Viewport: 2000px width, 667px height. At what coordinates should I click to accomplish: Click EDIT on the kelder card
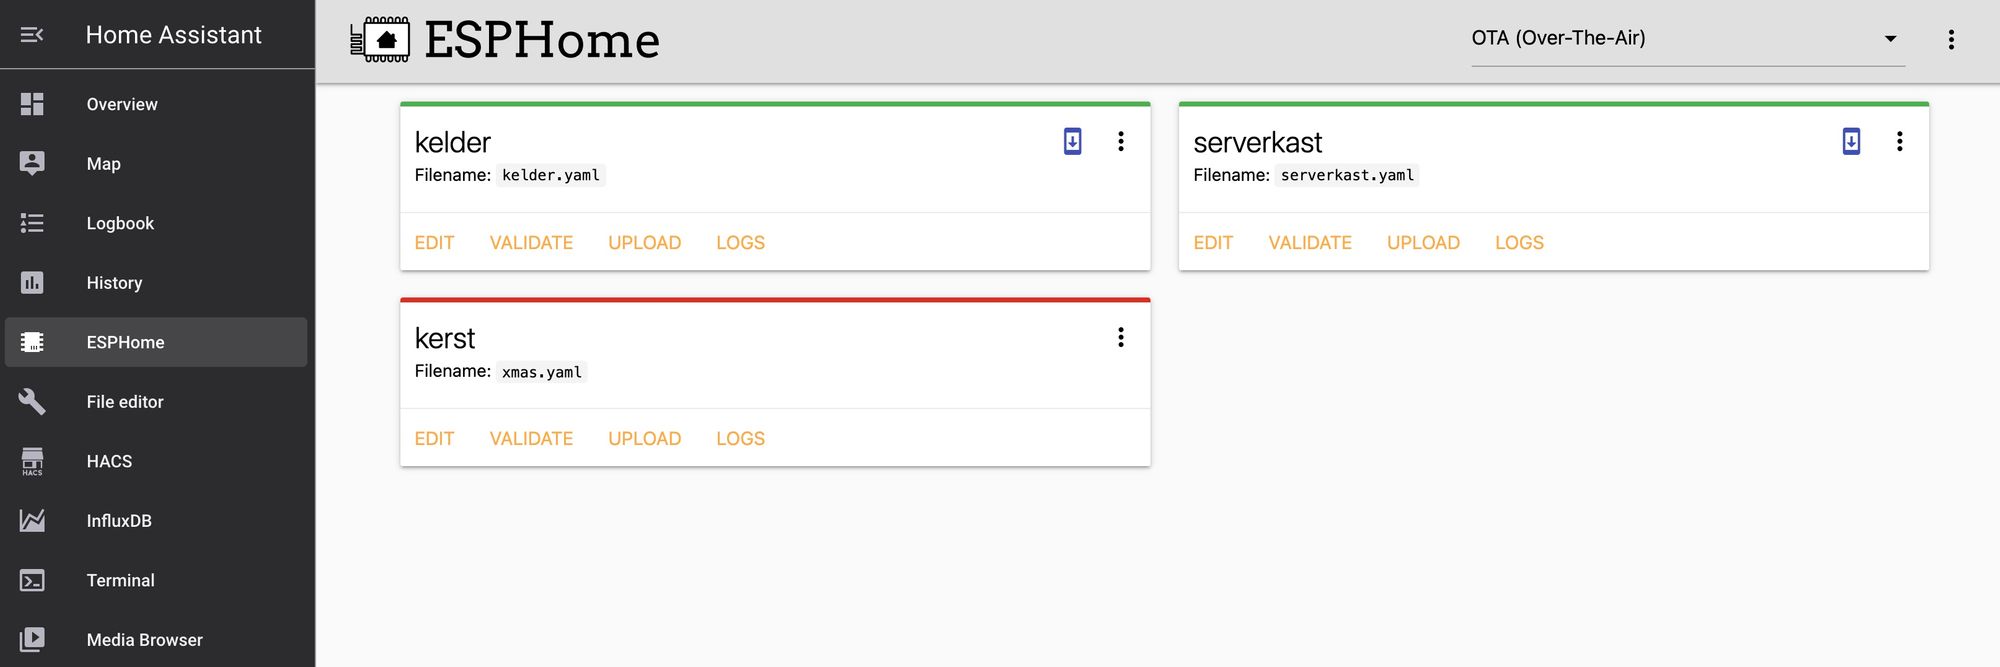434,243
